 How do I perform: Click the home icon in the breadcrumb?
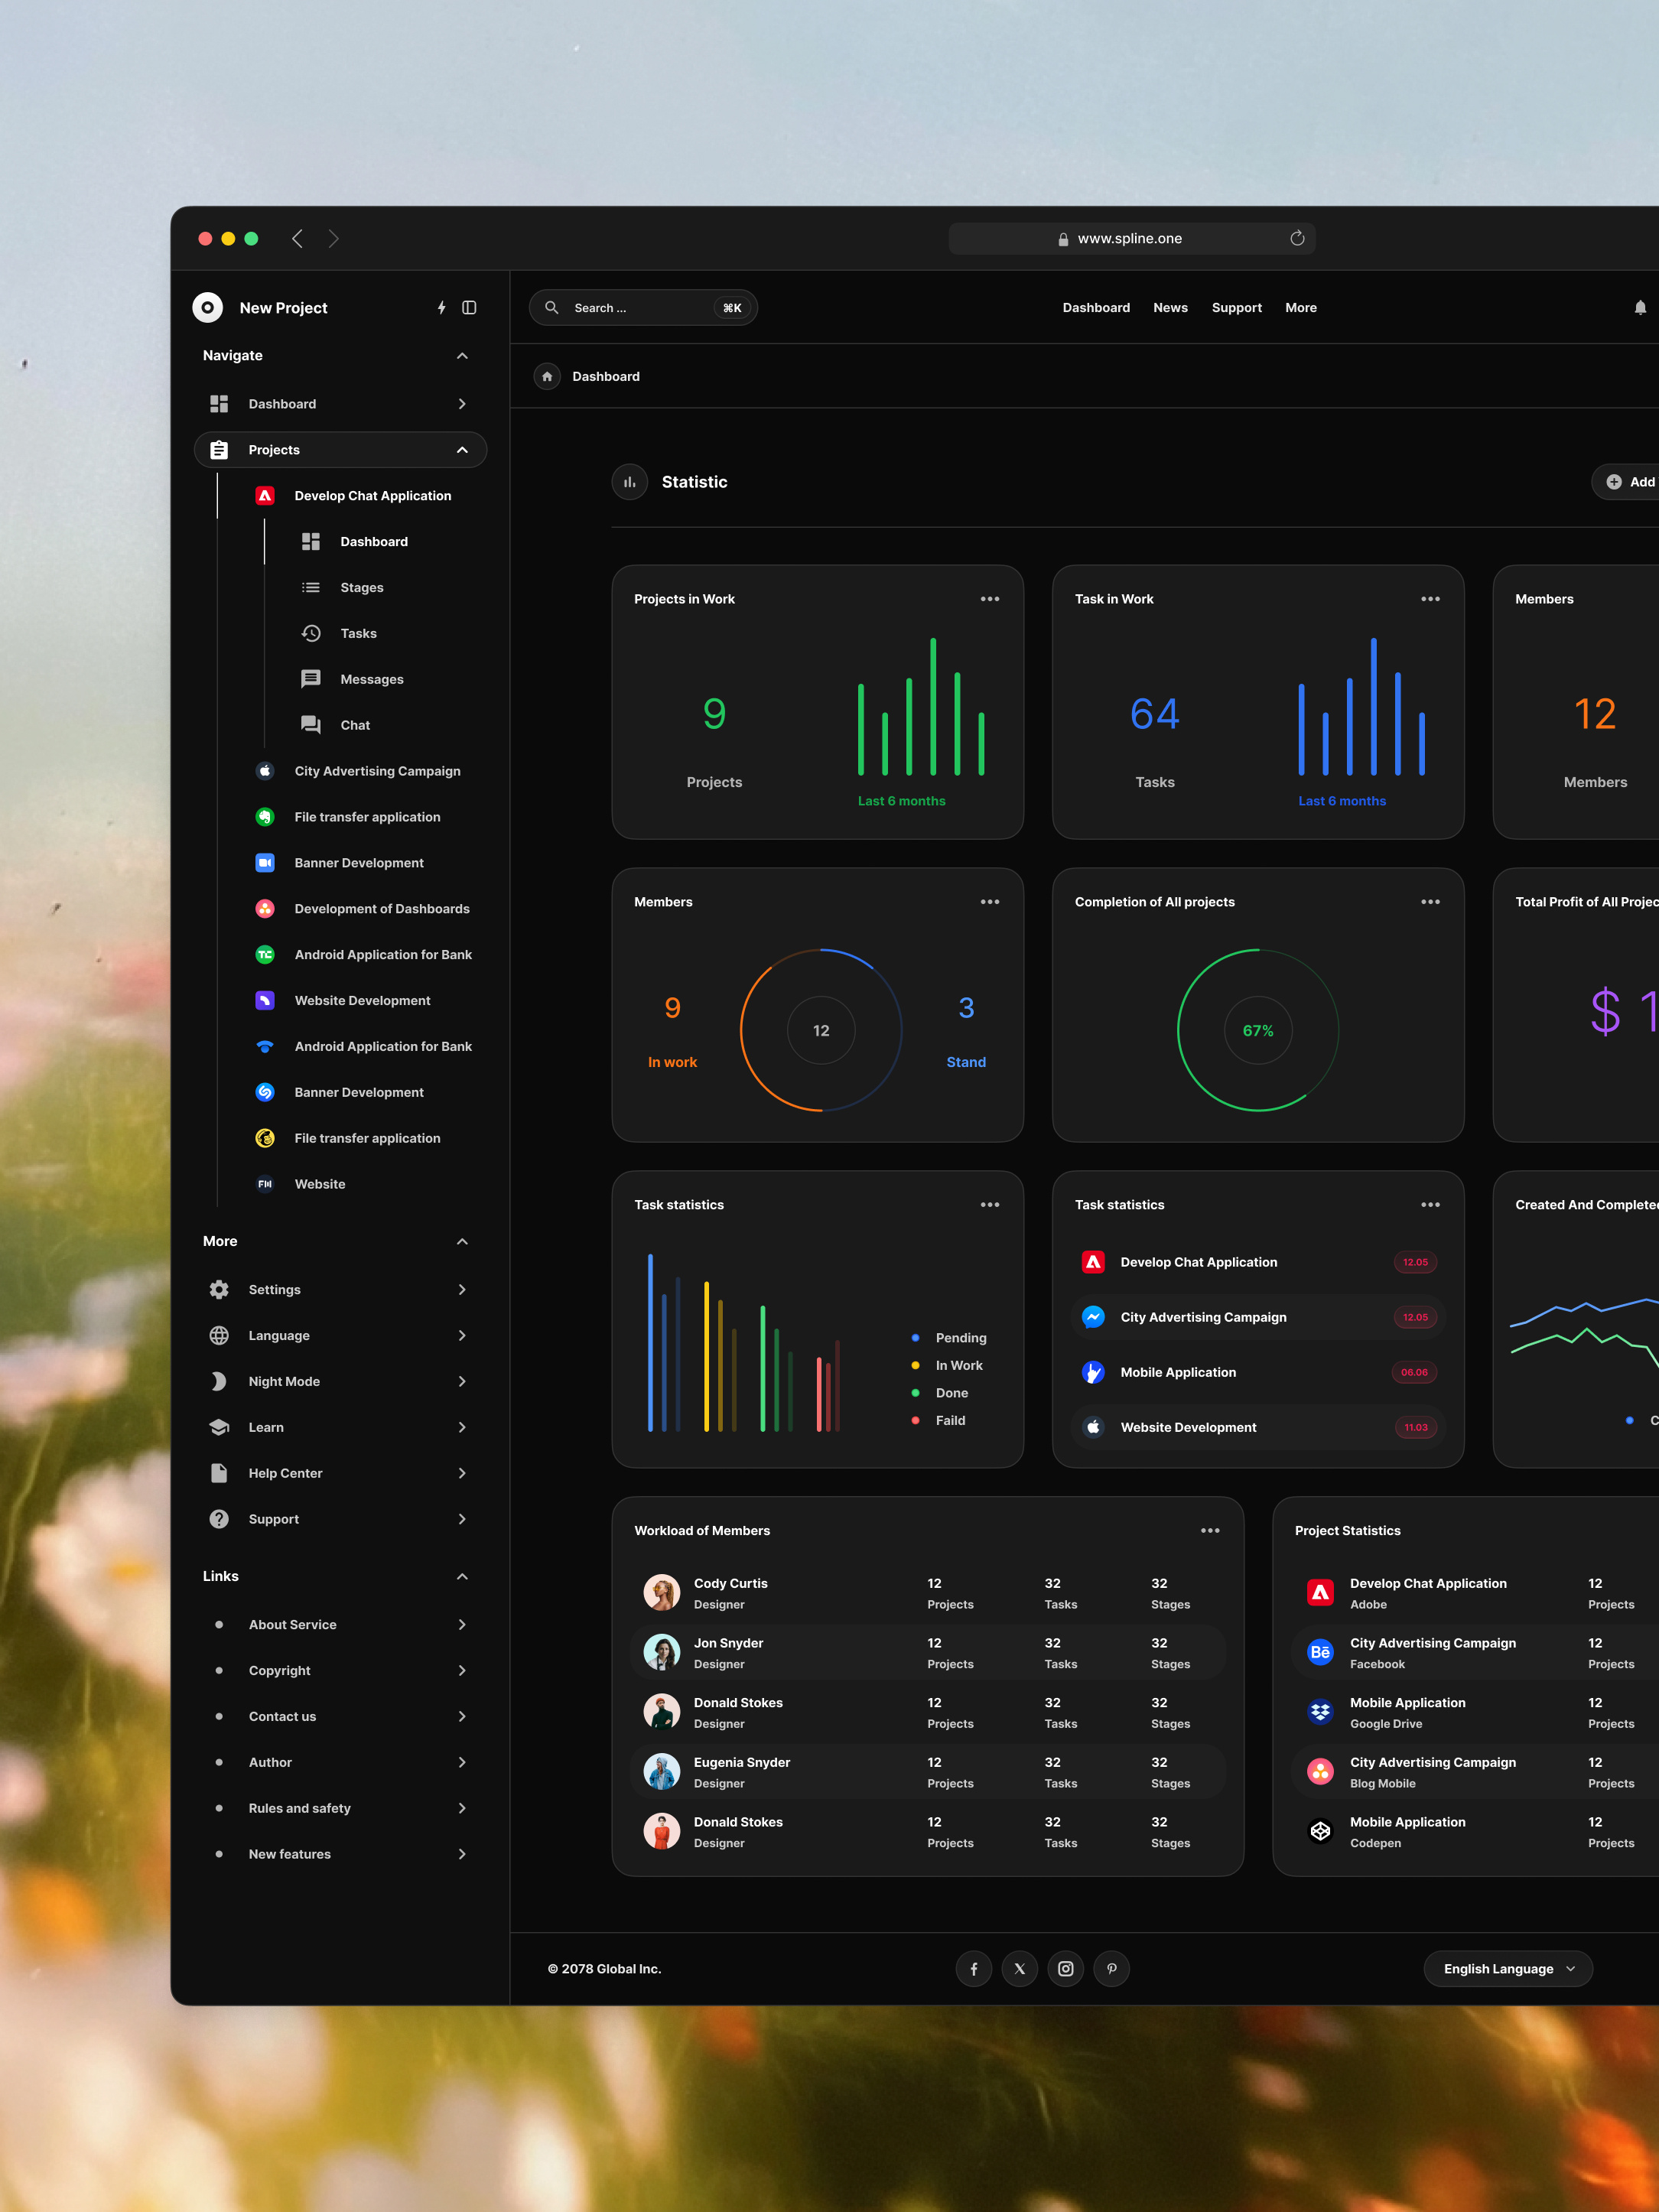coord(547,377)
